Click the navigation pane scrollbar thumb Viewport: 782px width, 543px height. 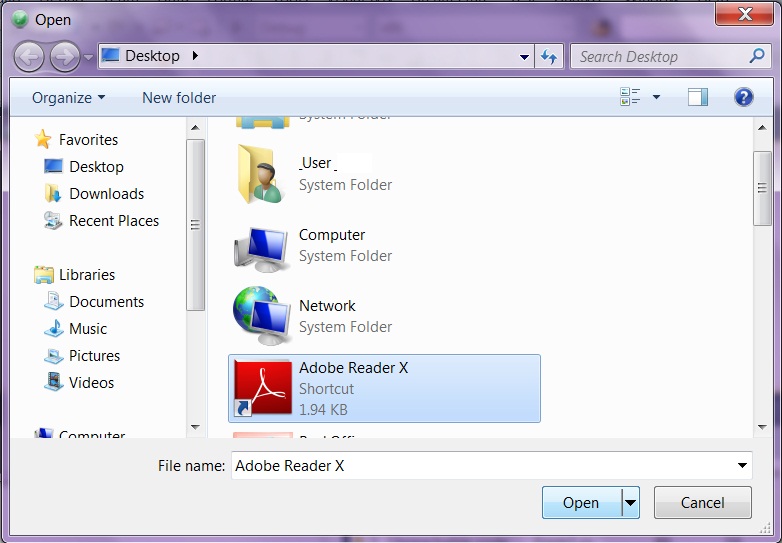point(195,225)
